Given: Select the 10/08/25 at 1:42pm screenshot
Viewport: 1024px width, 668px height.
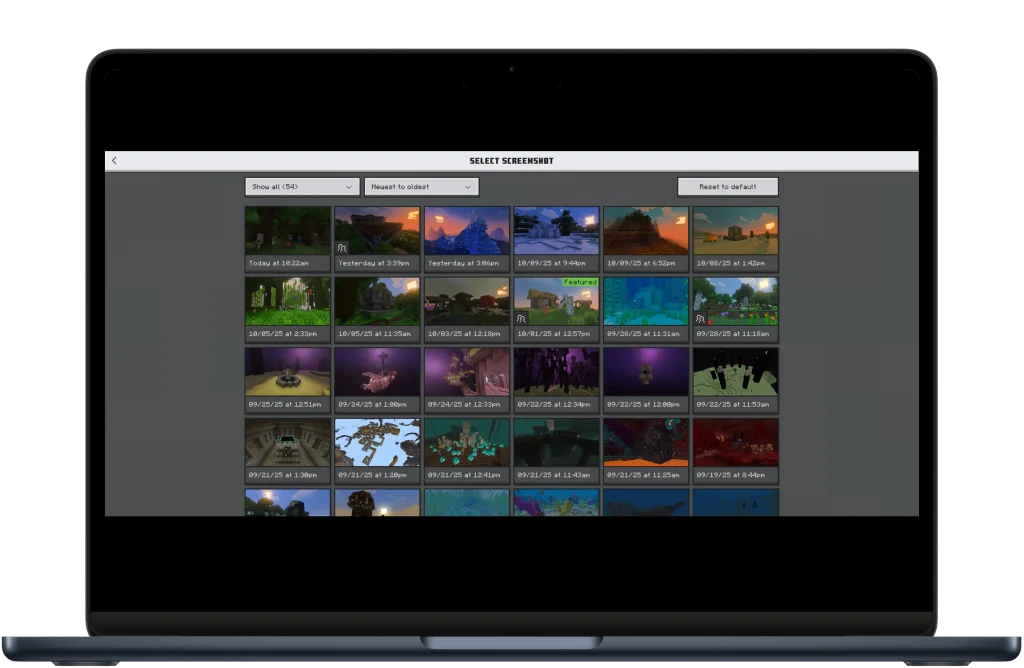Looking at the screenshot, I should coord(735,239).
